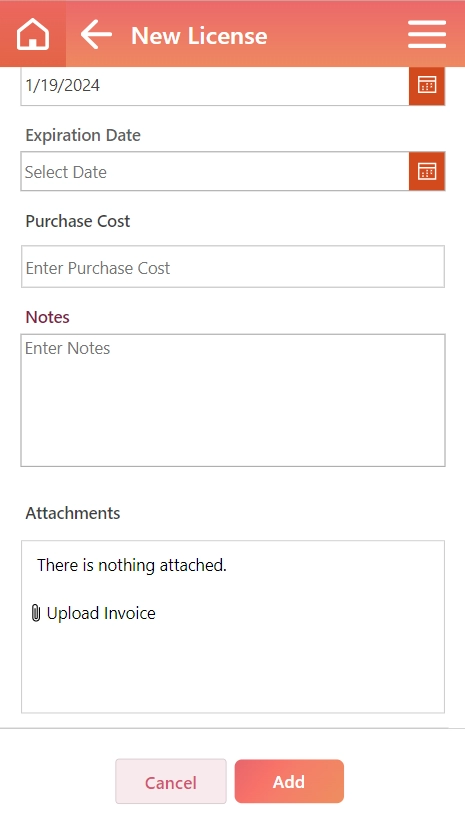Cancel the new license form
Viewport: 465px width, 828px height.
pos(170,782)
